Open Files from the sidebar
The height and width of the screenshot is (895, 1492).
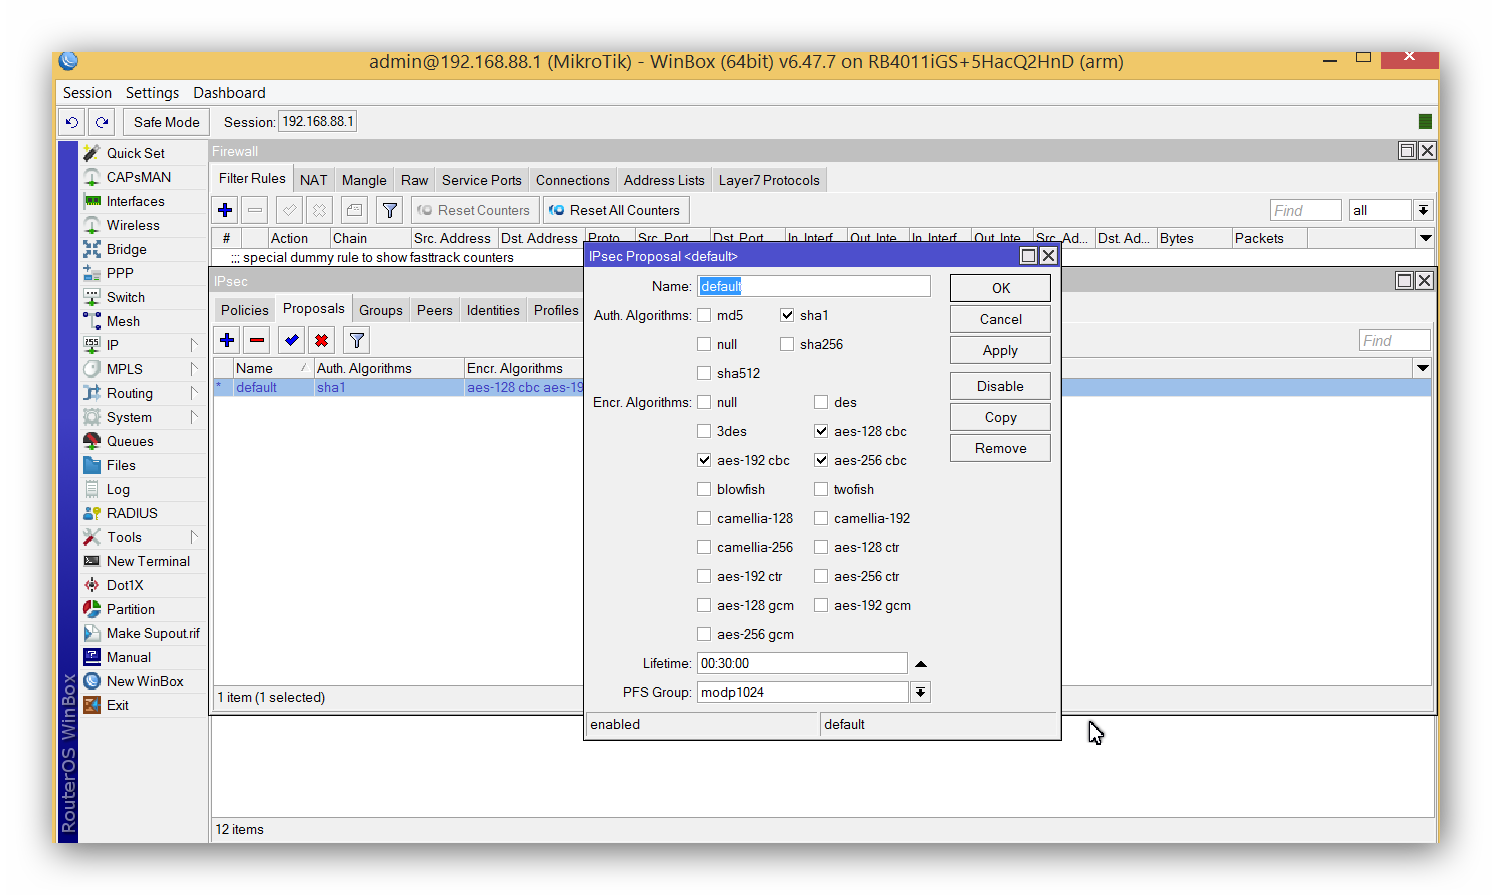tap(121, 465)
